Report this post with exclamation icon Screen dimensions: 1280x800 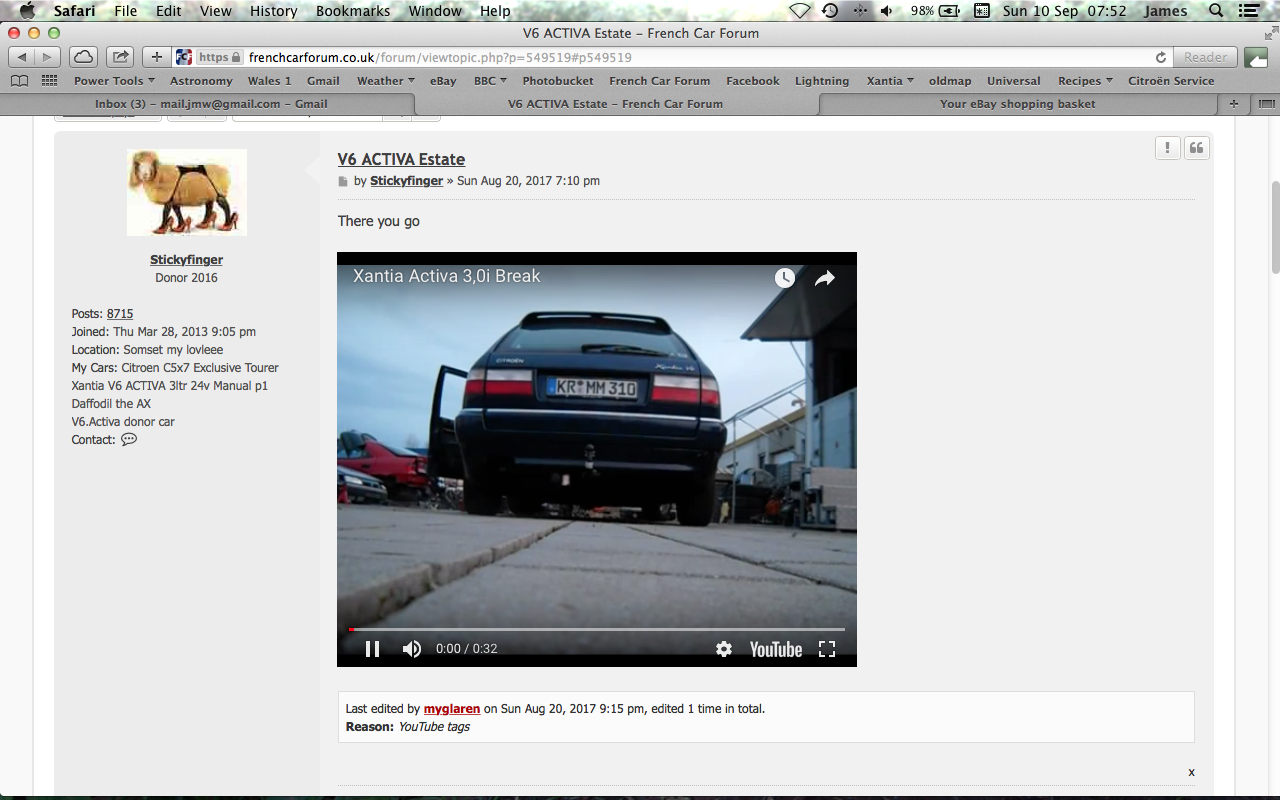click(x=1167, y=148)
